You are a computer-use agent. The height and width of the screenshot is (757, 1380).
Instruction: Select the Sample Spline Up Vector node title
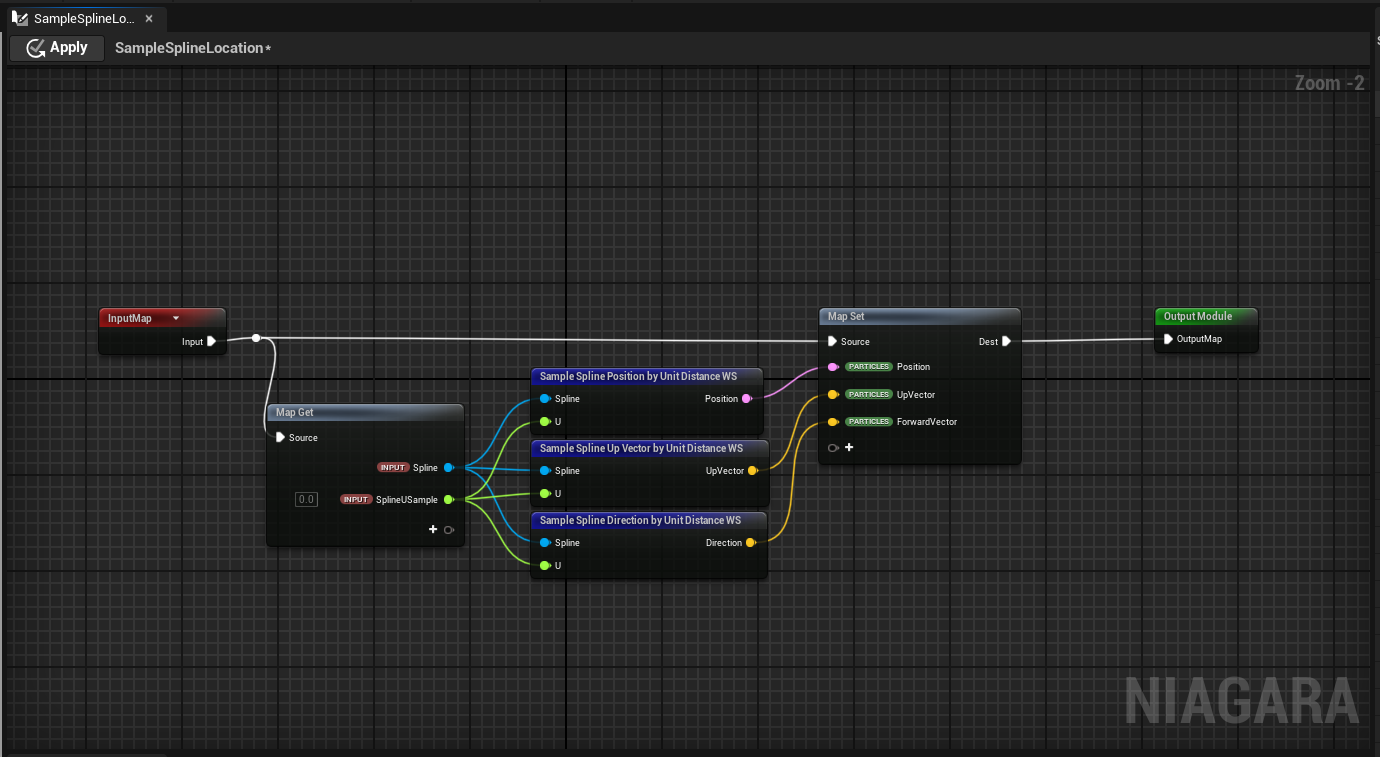coord(641,448)
